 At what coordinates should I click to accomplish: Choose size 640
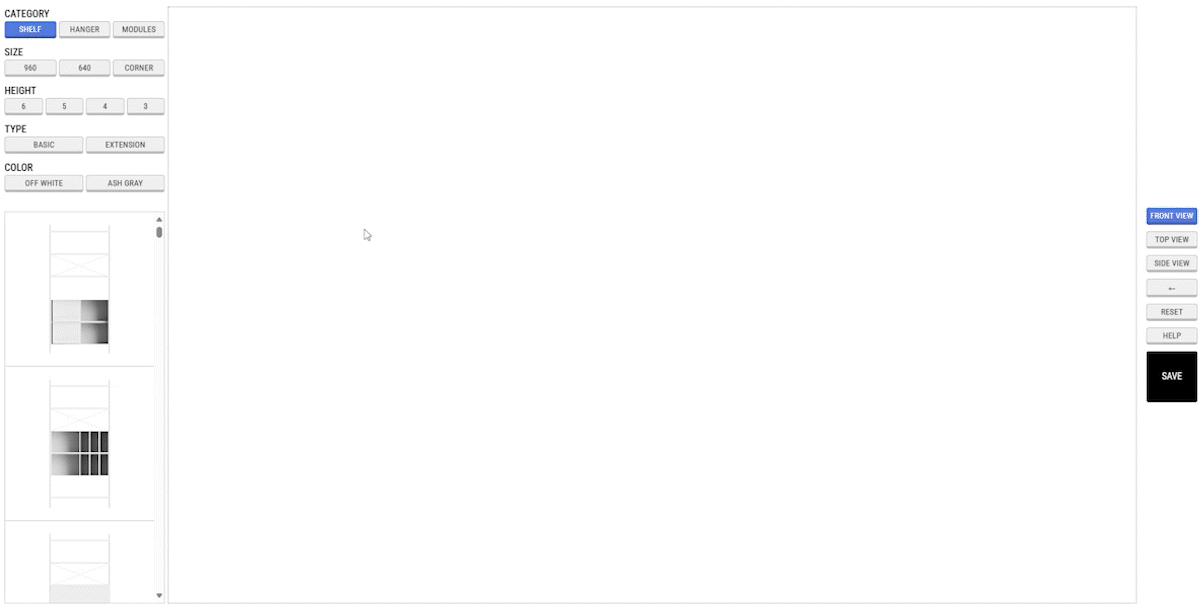click(84, 68)
